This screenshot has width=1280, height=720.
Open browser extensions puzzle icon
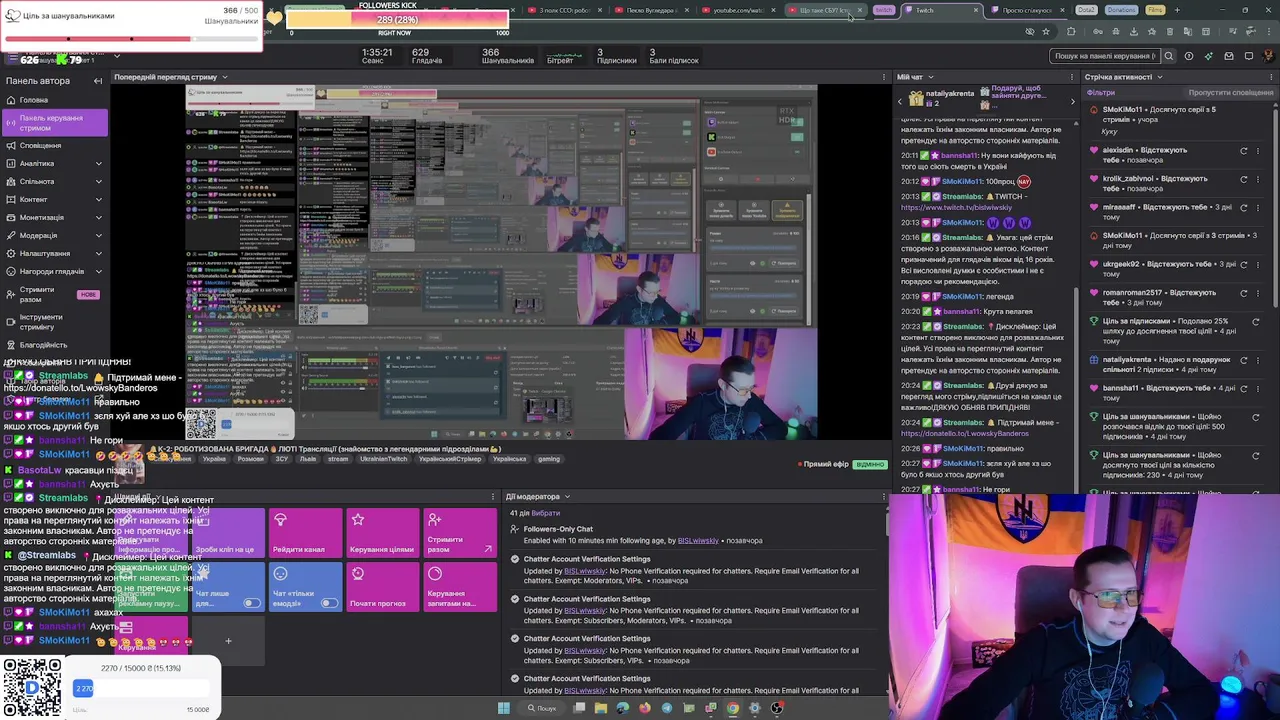pos(1071,31)
